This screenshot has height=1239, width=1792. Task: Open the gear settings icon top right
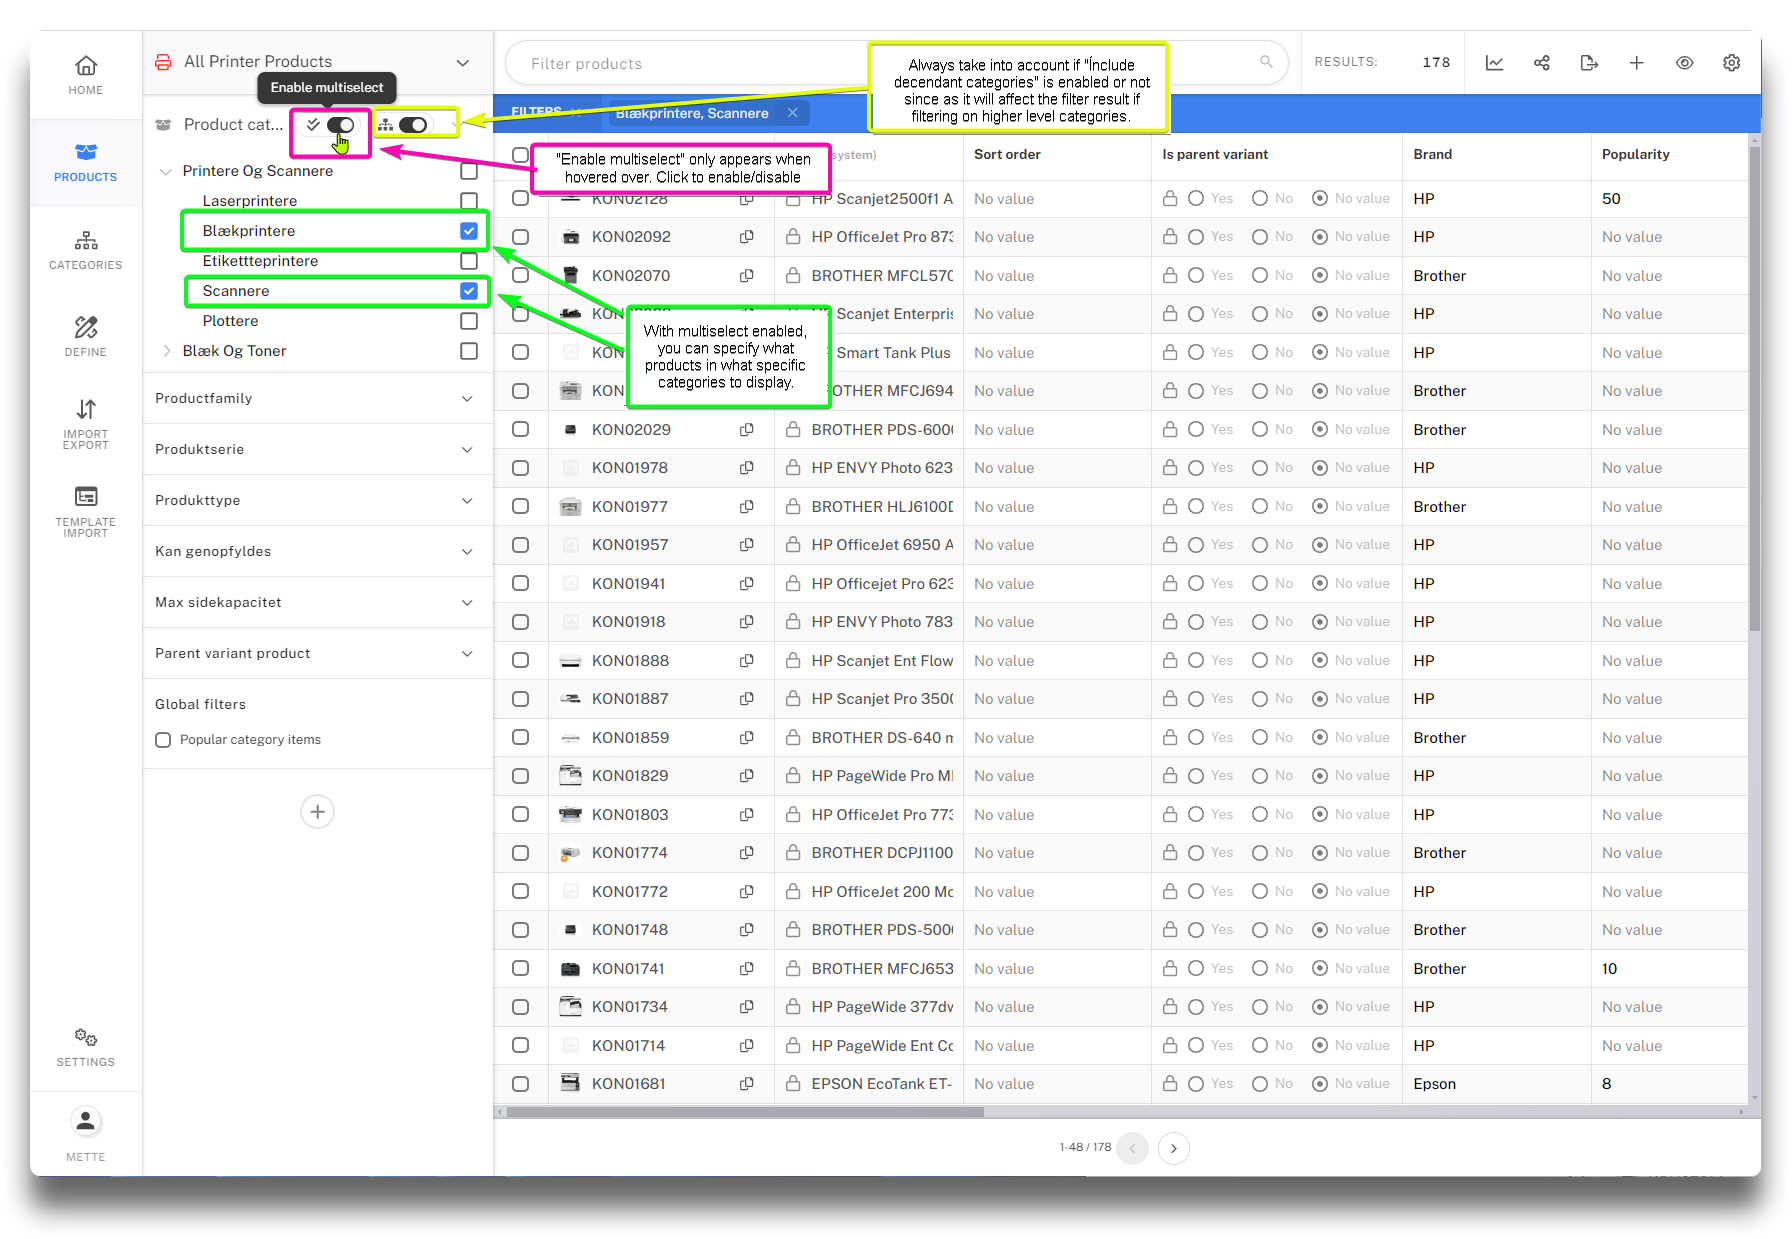1732,63
